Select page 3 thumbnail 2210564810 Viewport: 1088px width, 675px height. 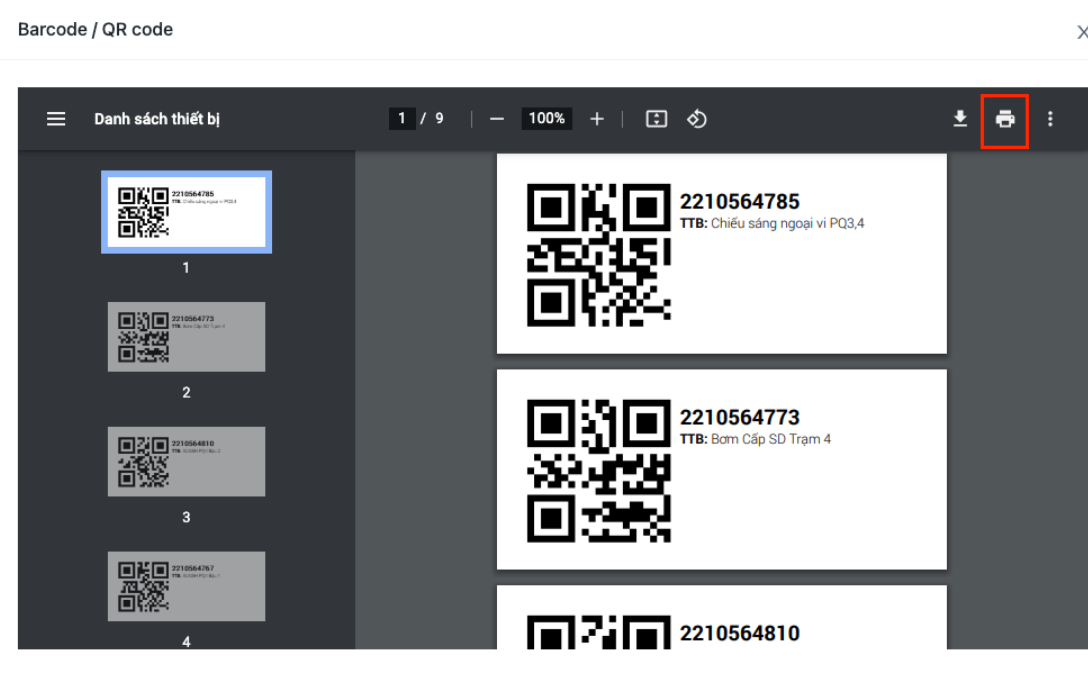point(187,461)
